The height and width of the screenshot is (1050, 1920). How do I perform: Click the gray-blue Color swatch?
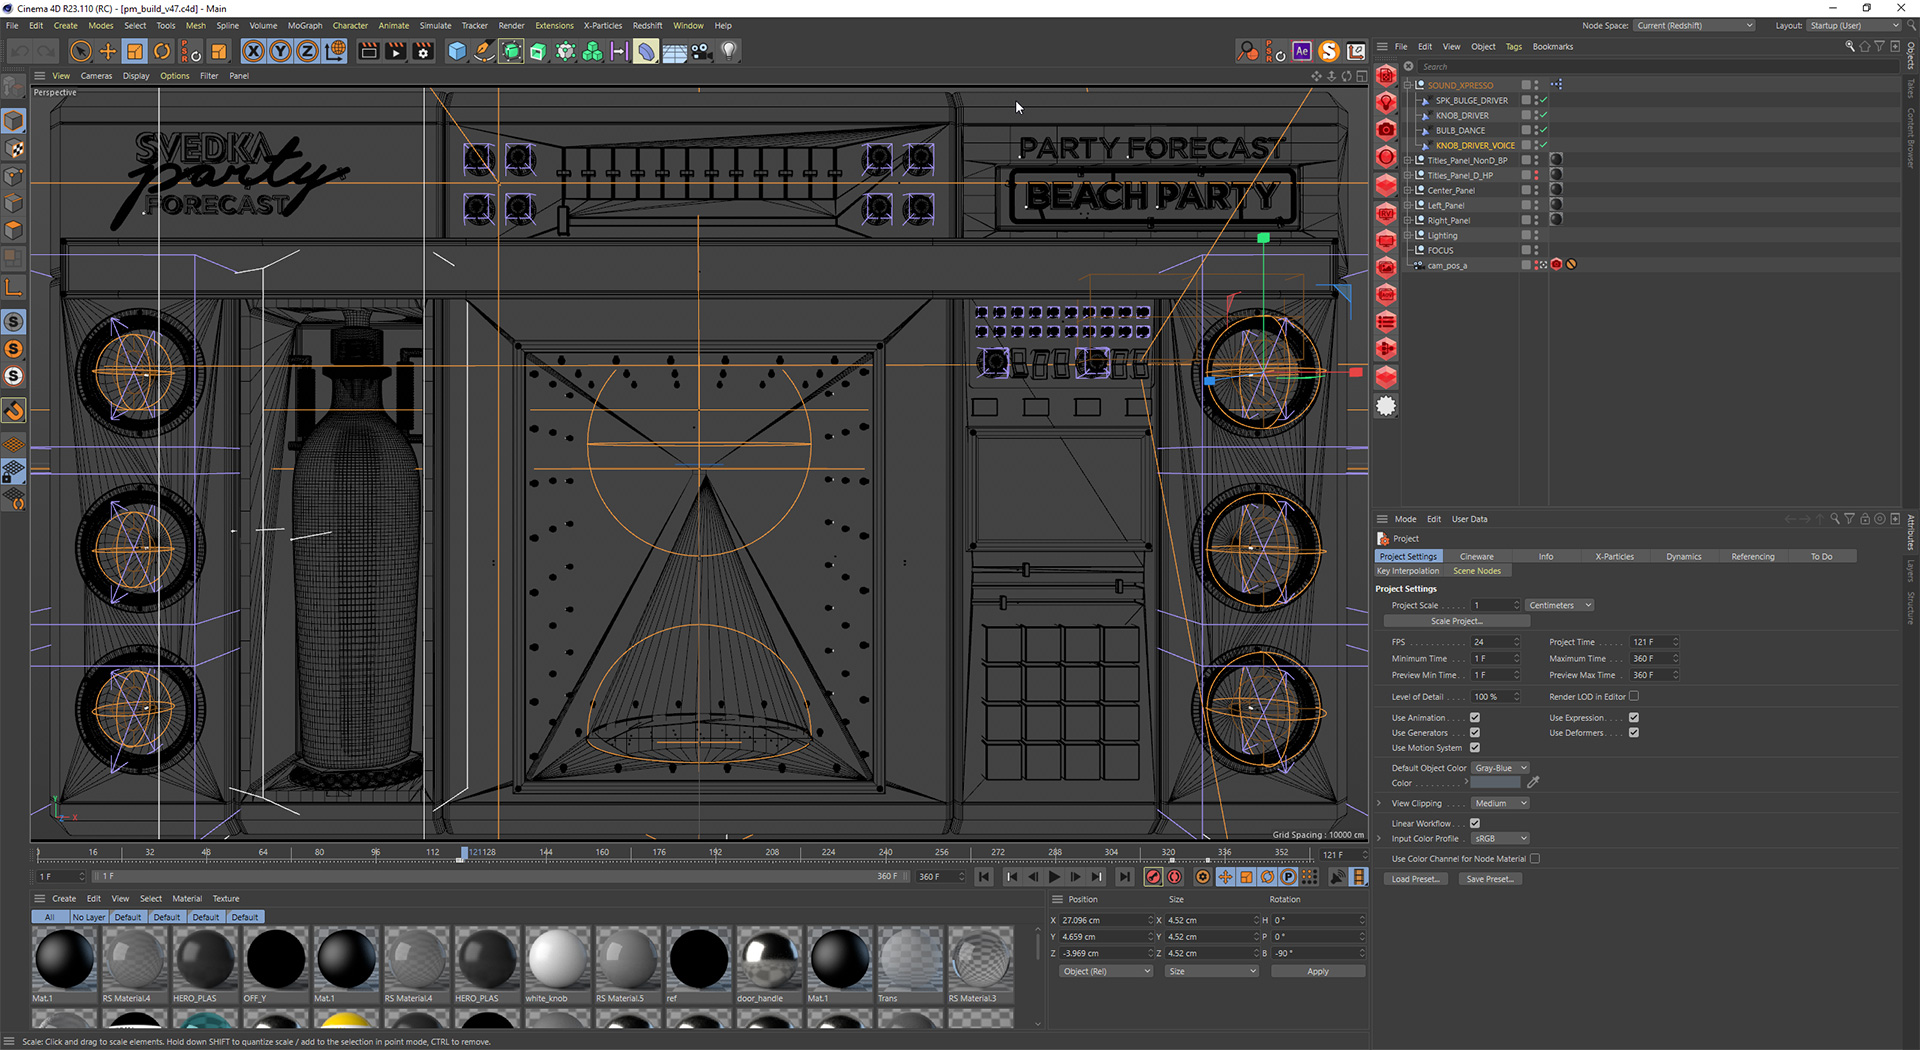pos(1495,783)
